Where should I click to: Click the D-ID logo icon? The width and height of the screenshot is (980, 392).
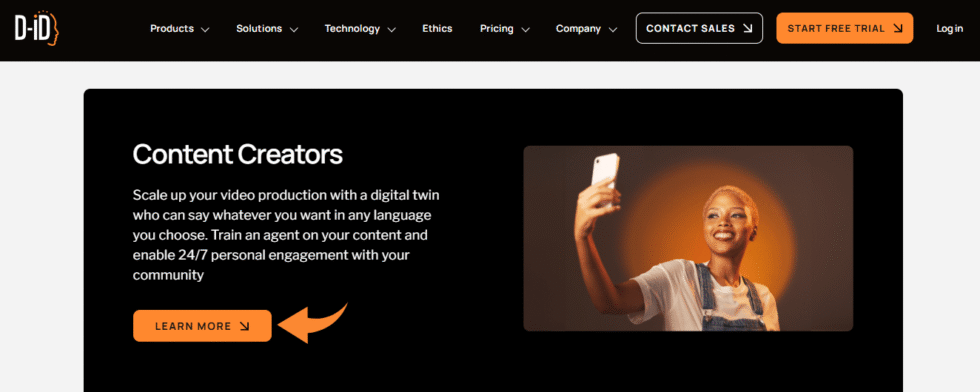pyautogui.click(x=36, y=28)
